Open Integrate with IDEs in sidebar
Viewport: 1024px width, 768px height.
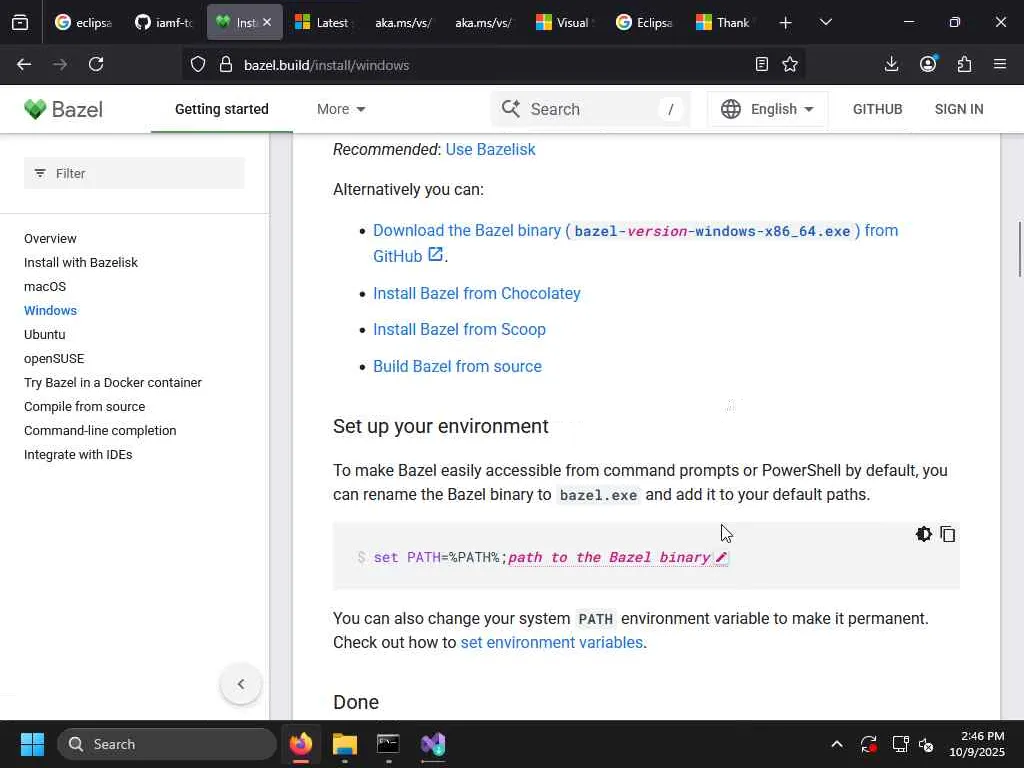(x=78, y=455)
